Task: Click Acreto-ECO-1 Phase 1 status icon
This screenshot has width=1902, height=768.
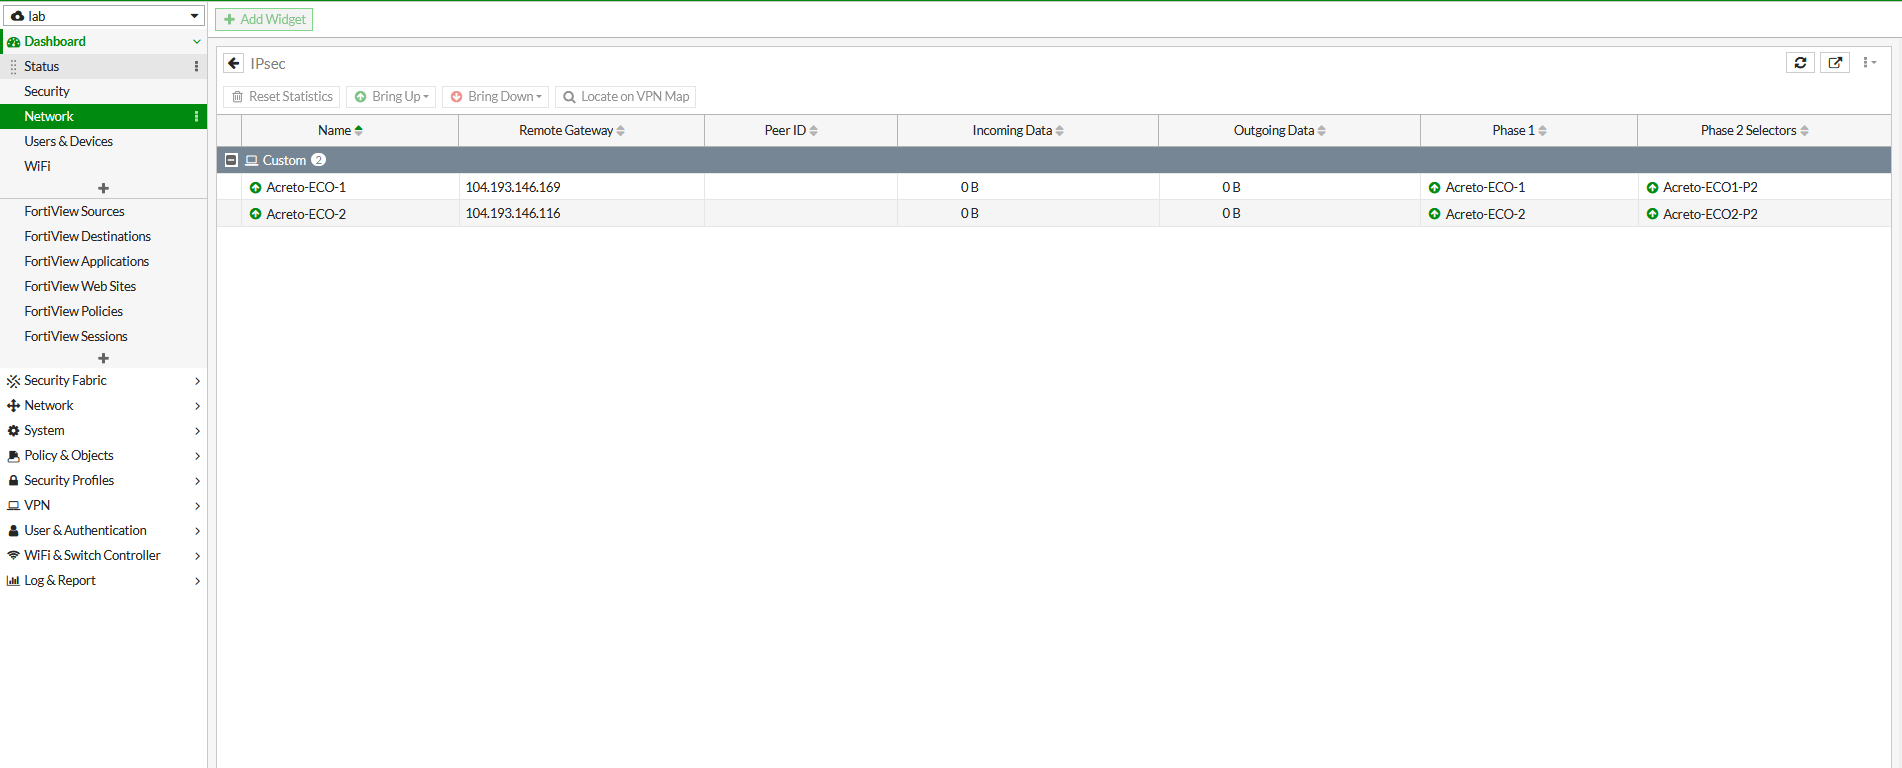Action: coord(1434,187)
